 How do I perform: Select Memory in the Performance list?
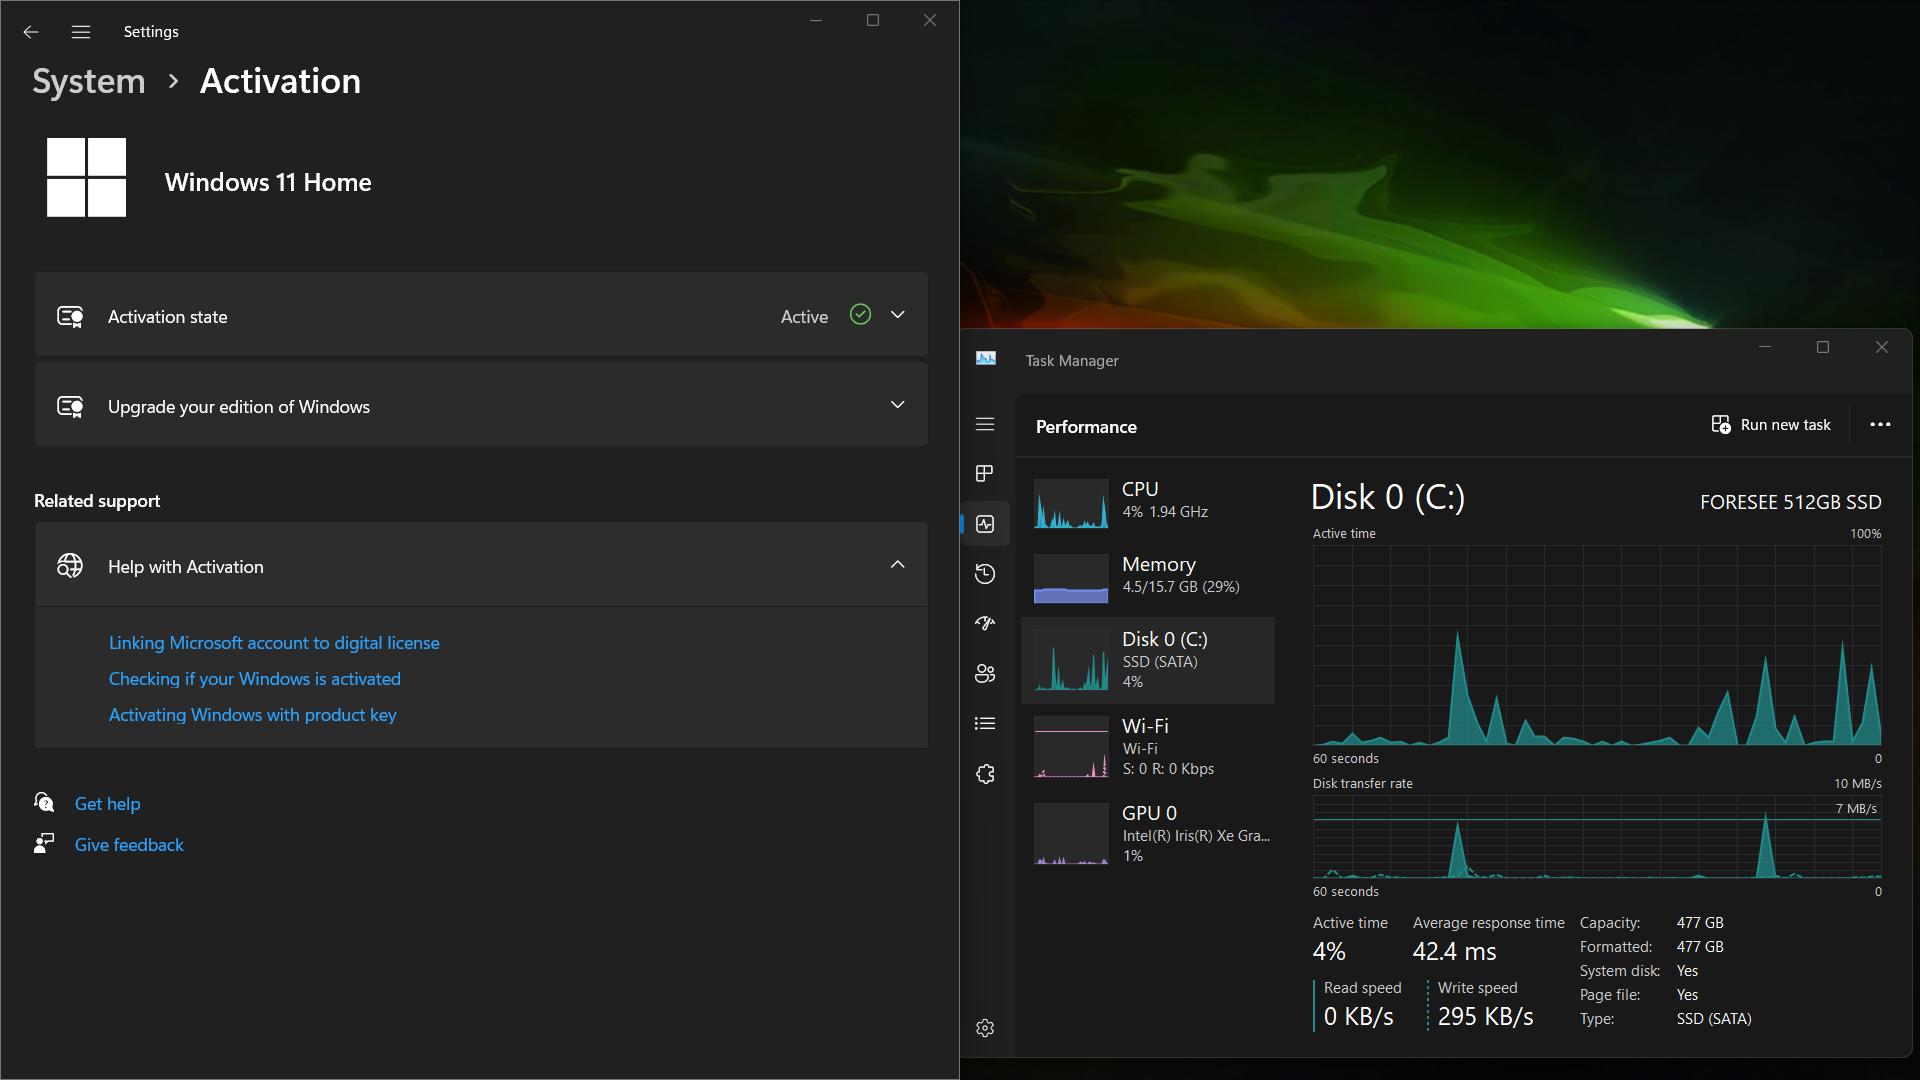click(1148, 577)
